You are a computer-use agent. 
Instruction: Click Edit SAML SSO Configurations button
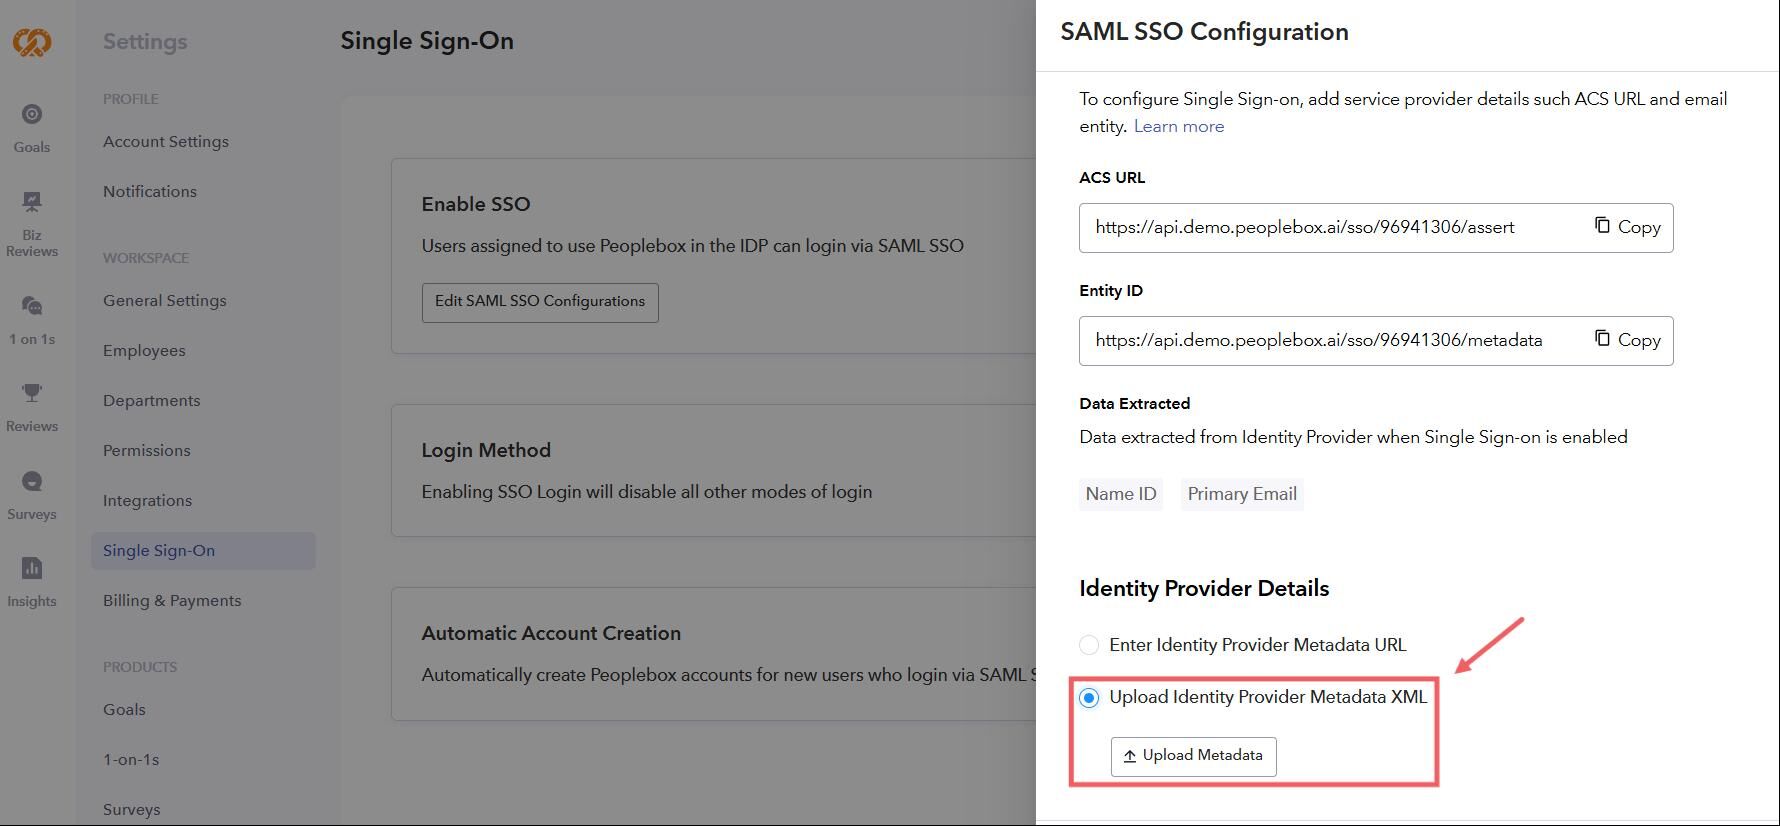540,302
